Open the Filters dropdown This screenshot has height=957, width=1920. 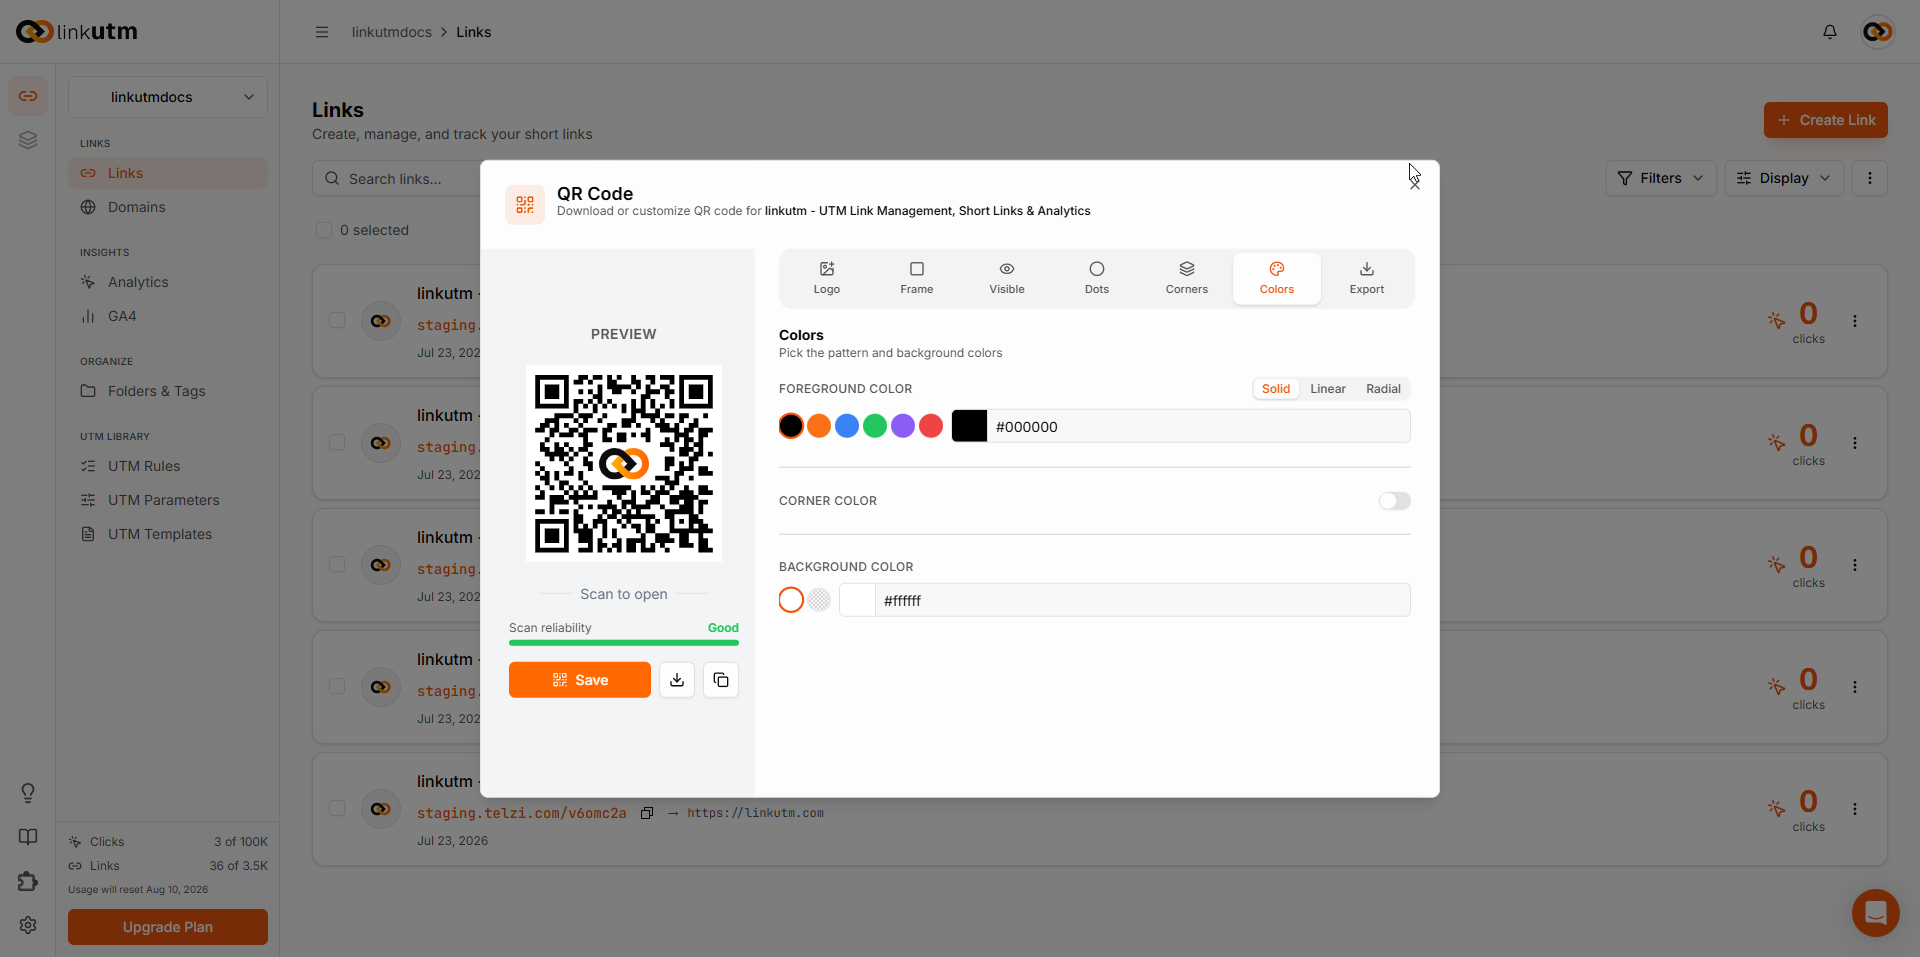(x=1660, y=178)
